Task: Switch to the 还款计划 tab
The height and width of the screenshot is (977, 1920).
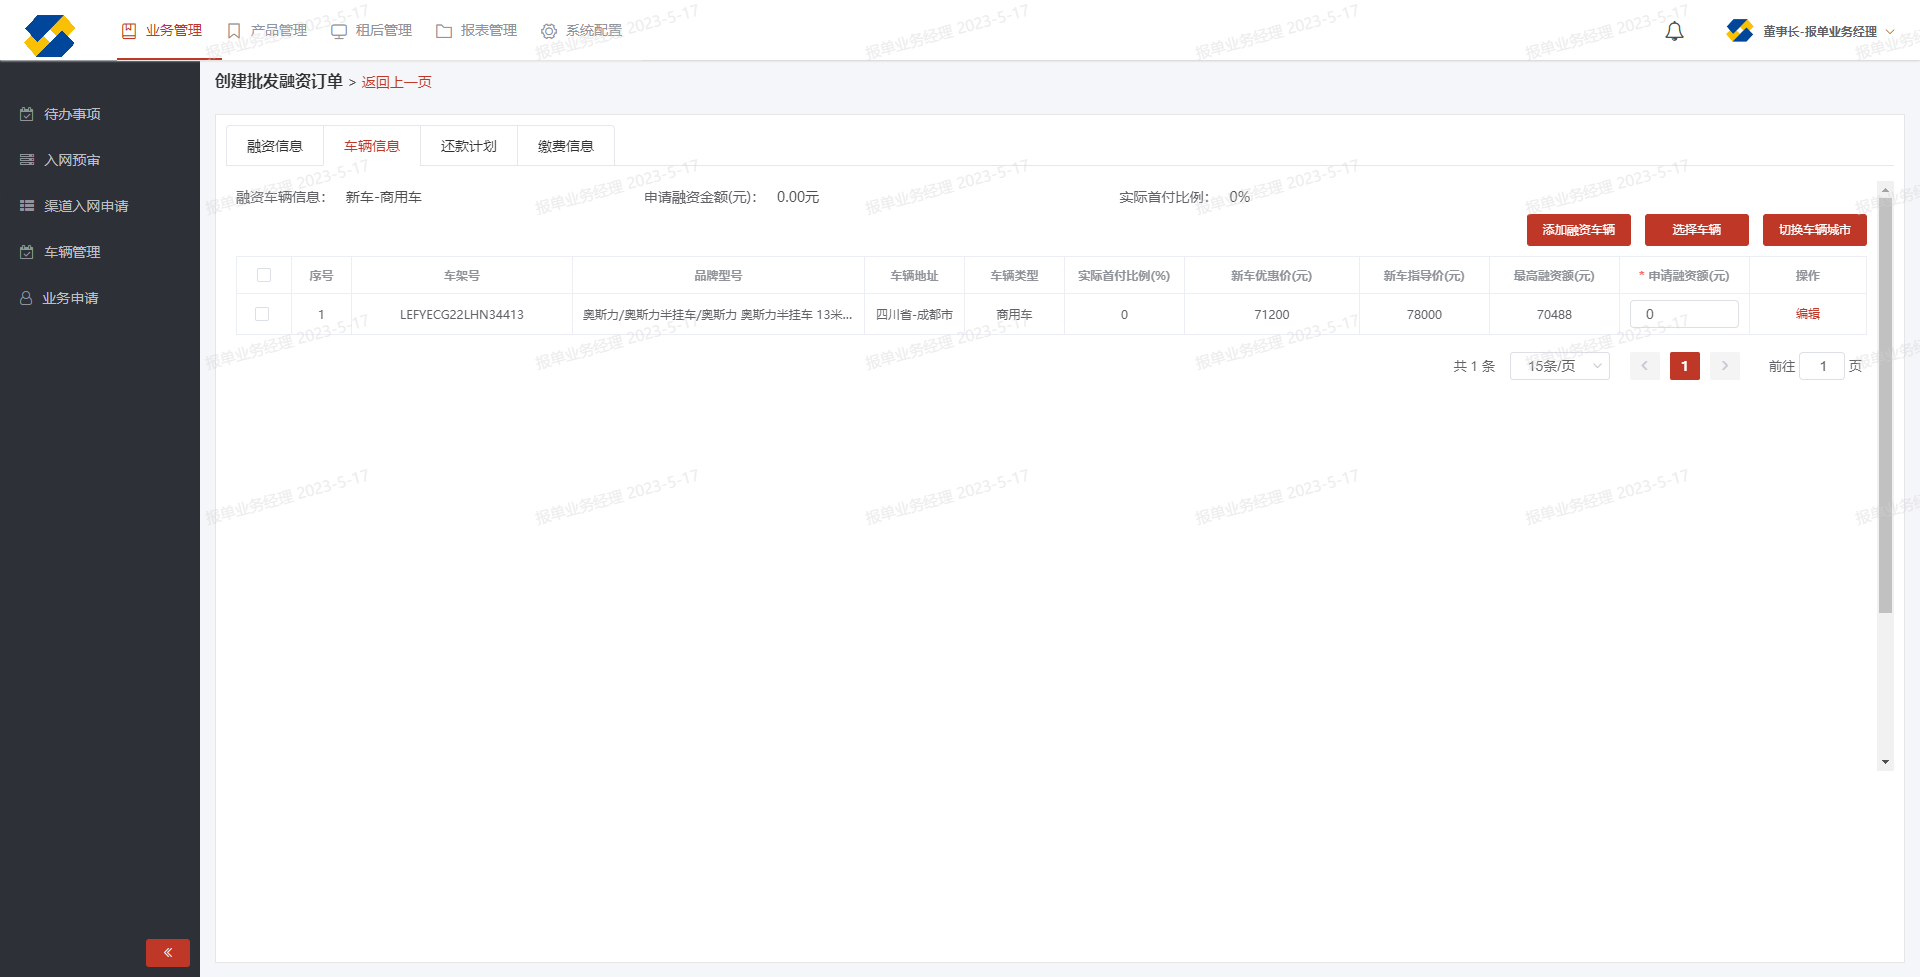Action: [x=468, y=146]
